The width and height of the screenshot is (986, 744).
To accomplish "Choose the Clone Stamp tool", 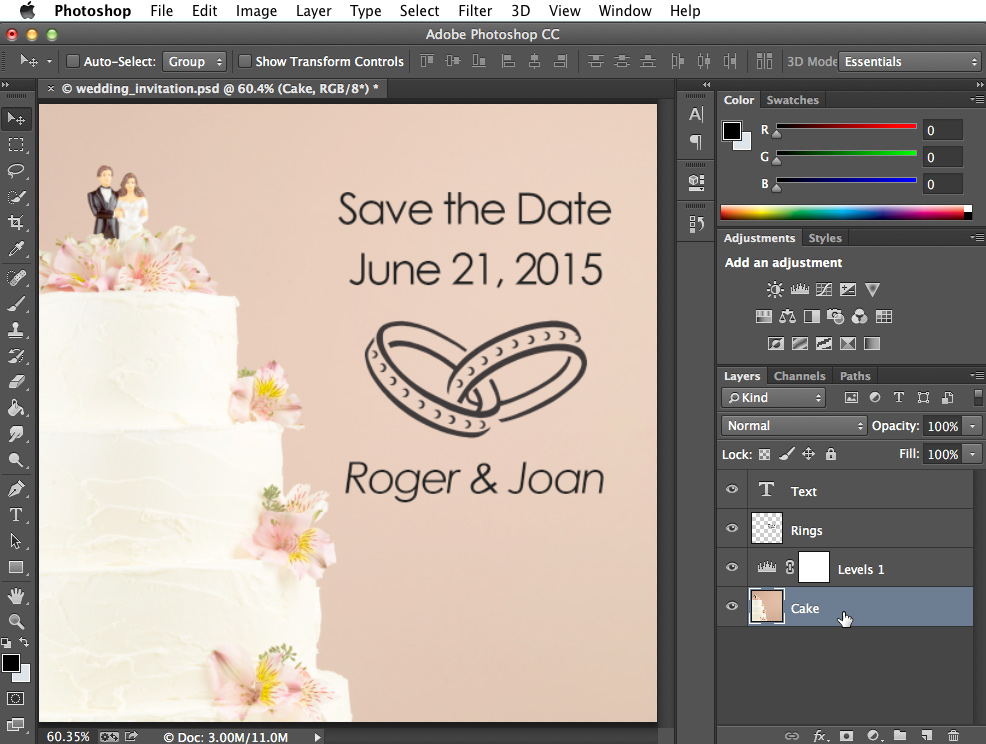I will [16, 330].
